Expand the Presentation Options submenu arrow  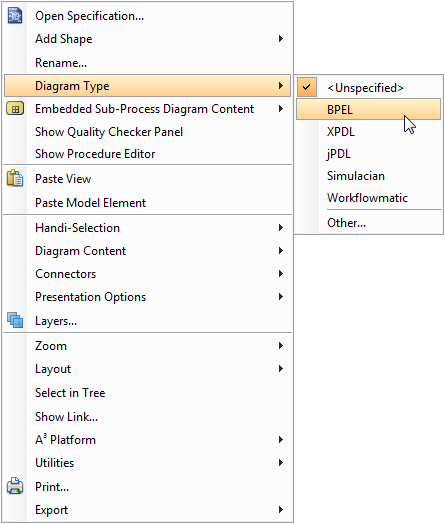281,297
